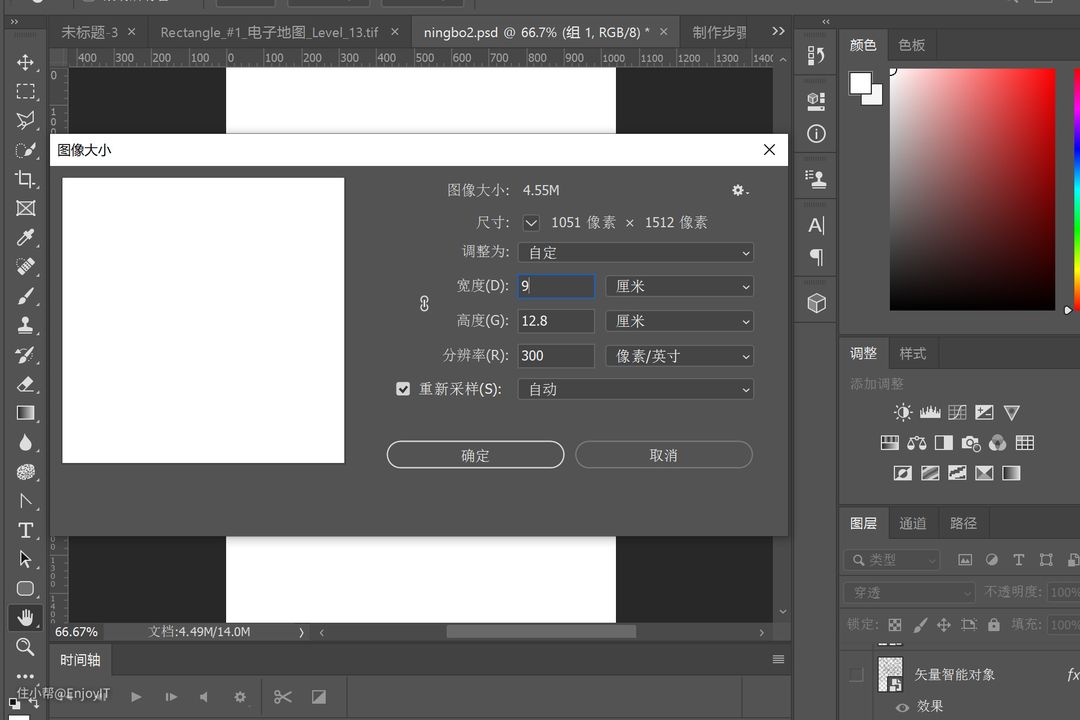Uncheck the 重新采样 checkbox

coord(403,389)
